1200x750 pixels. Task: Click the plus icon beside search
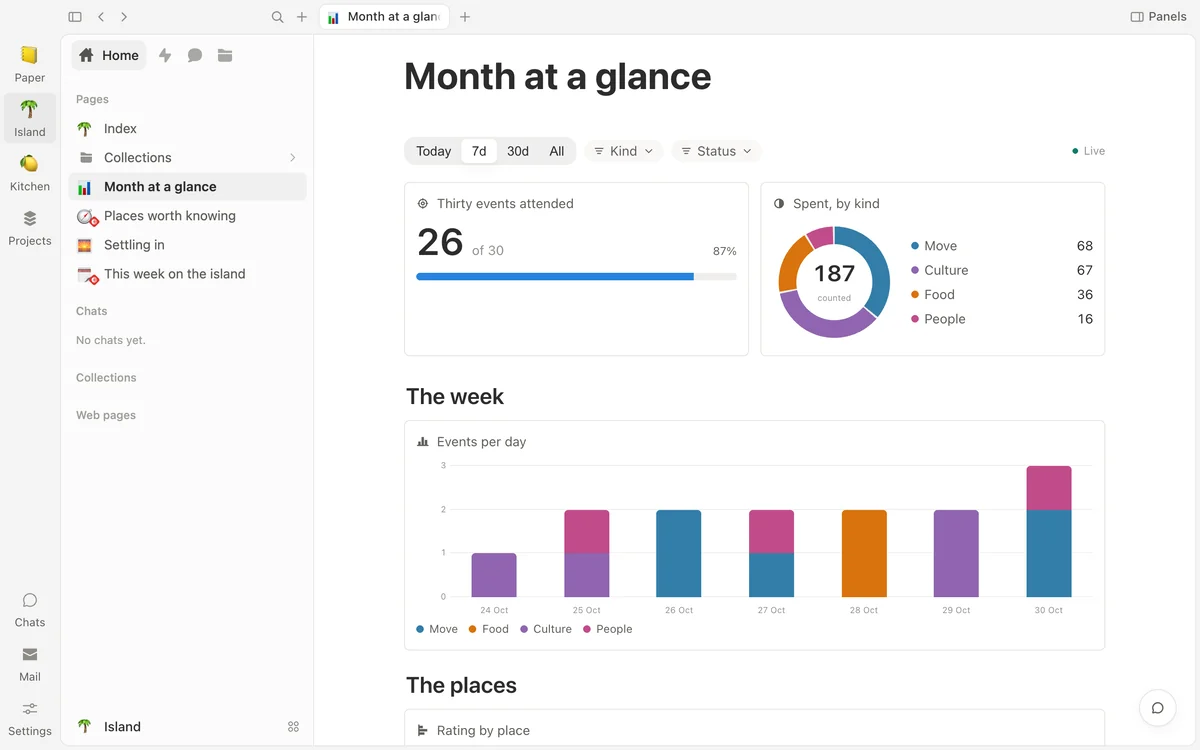click(302, 17)
